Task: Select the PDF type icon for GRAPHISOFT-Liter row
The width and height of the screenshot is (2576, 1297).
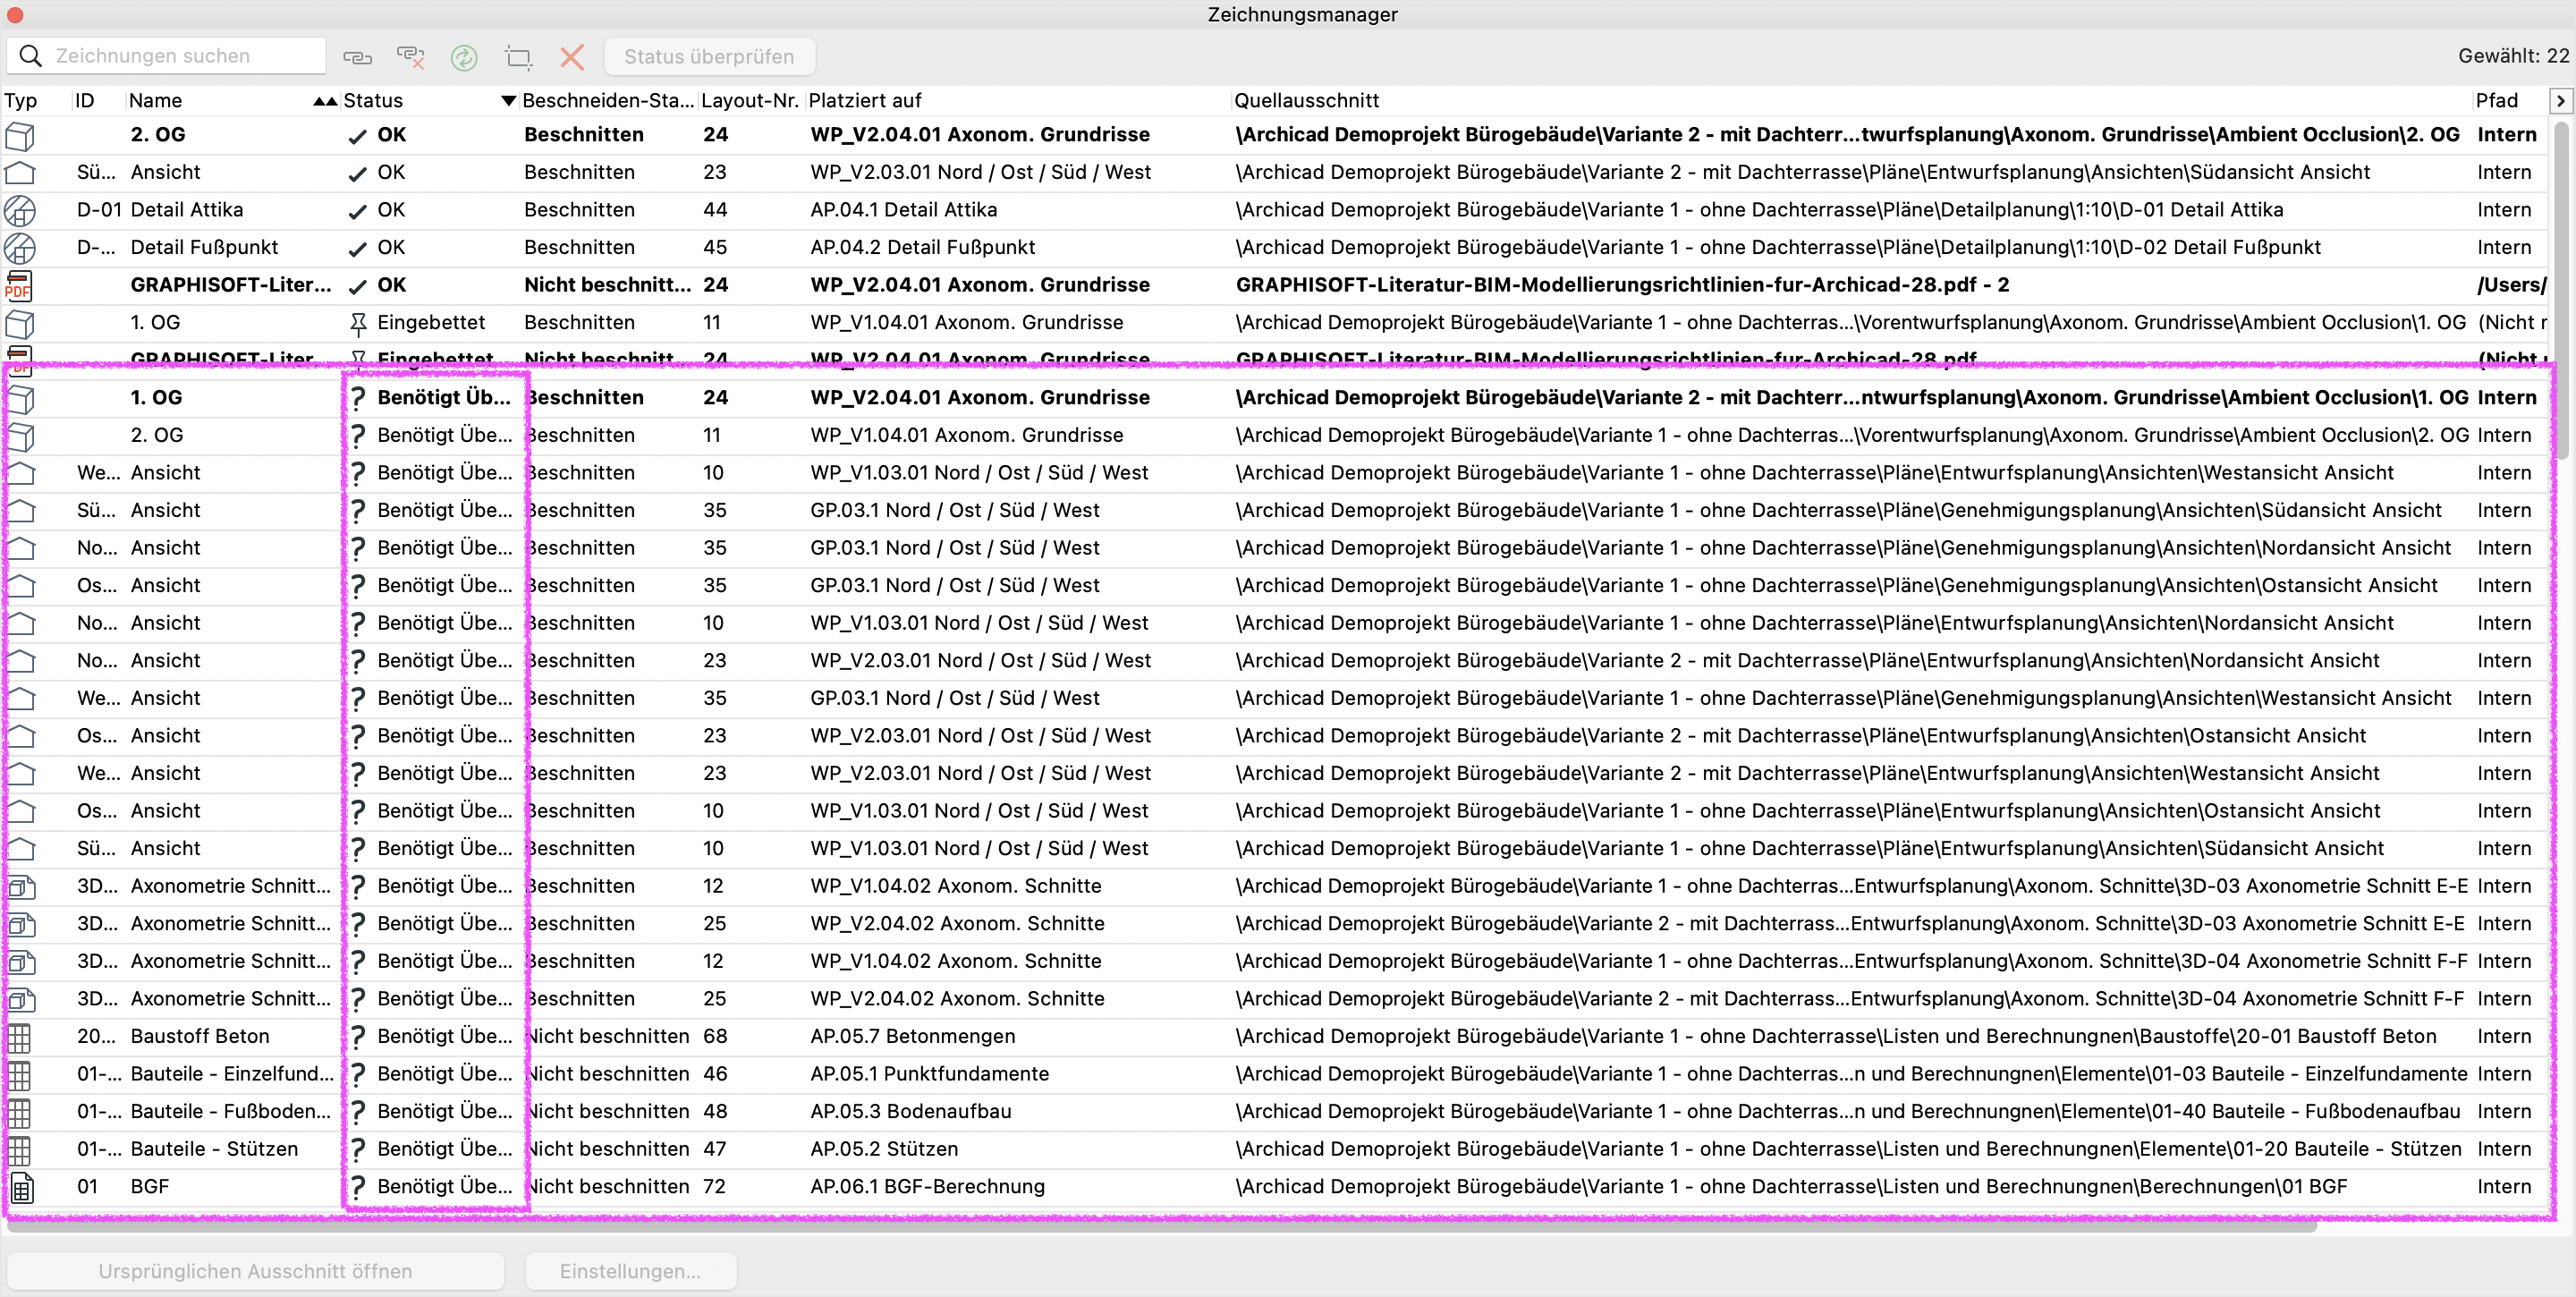Action: point(19,285)
